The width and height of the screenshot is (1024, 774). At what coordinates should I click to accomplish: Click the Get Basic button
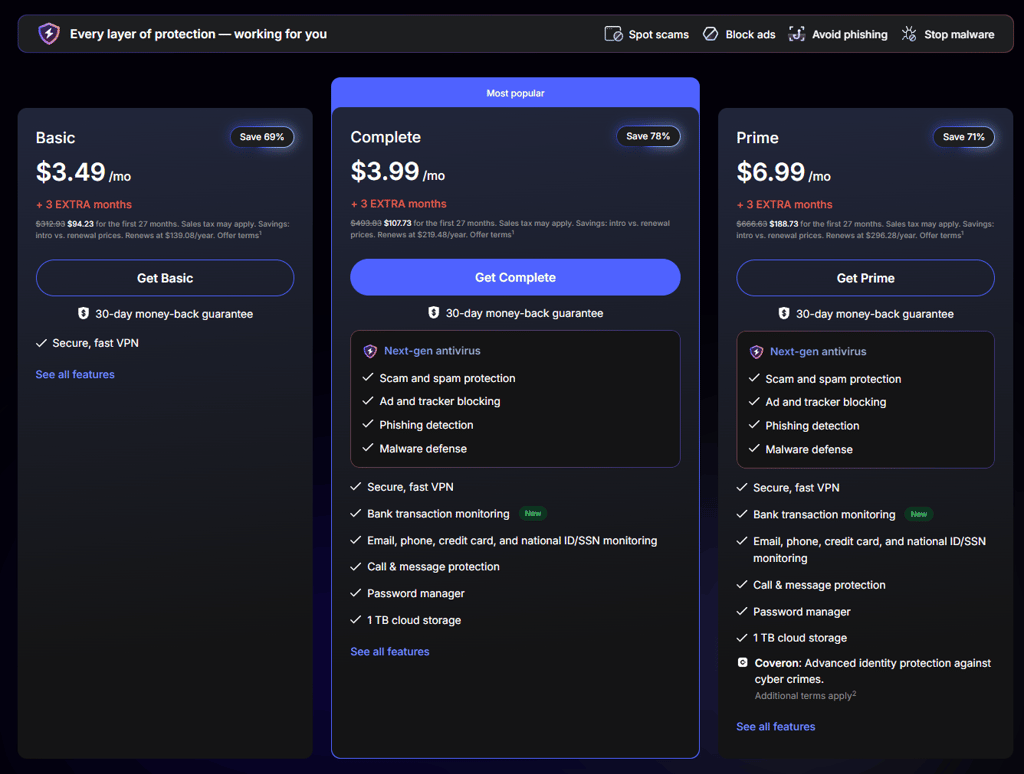(x=165, y=278)
